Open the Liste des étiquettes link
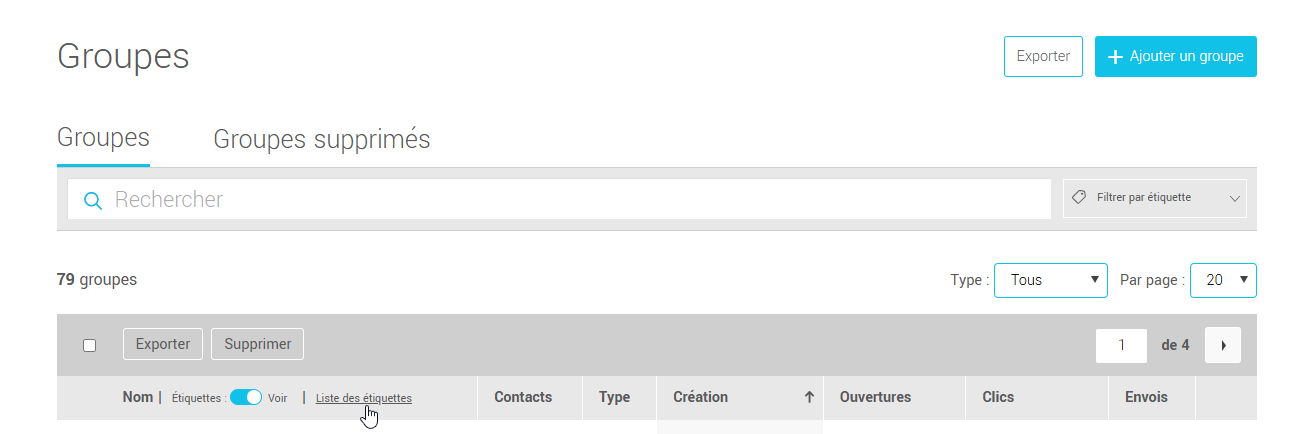Viewport: 1294px width, 434px height. [363, 398]
